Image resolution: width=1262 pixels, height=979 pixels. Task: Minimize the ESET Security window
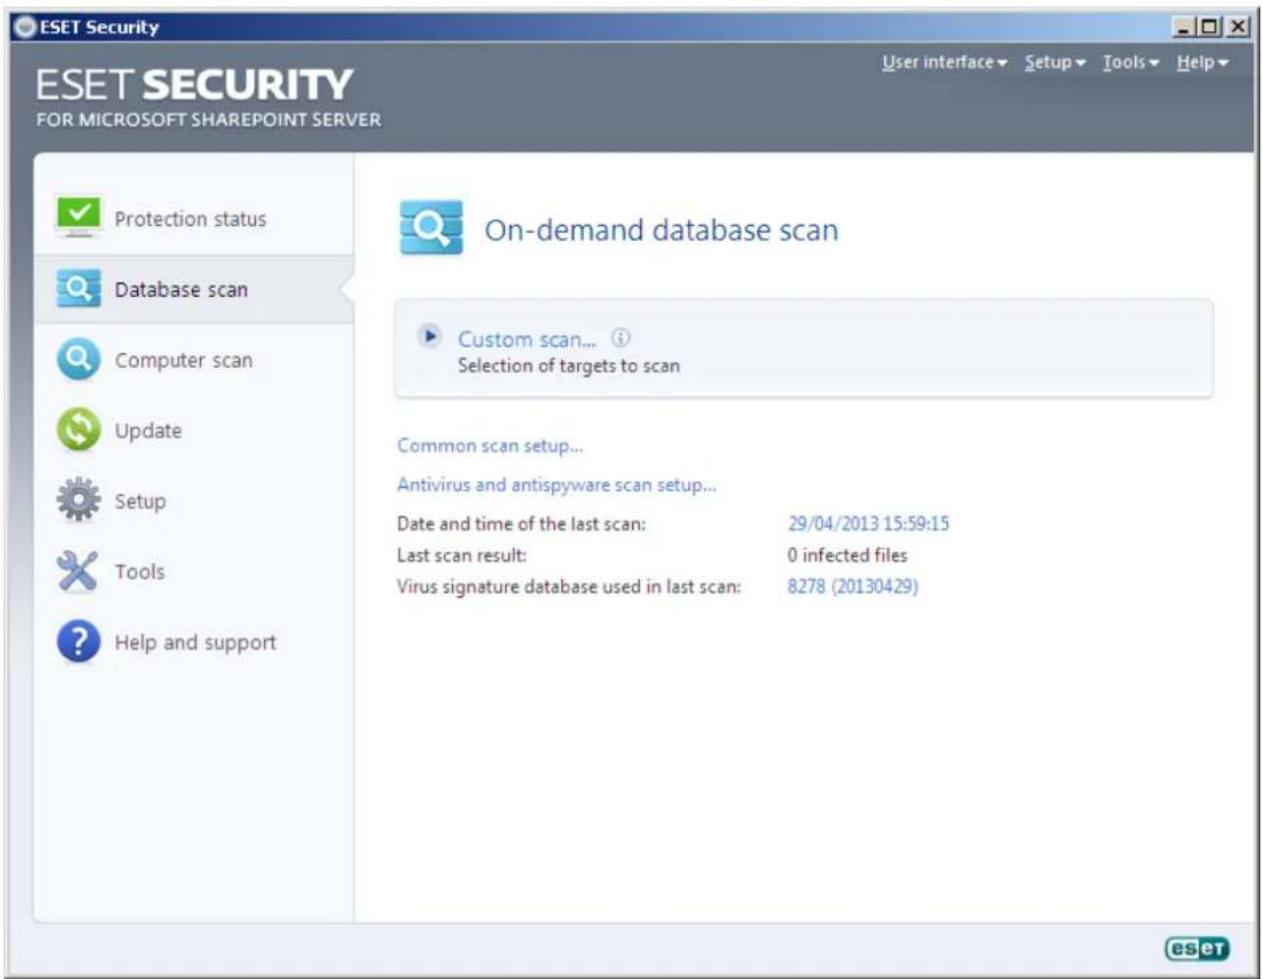[x=1183, y=27]
